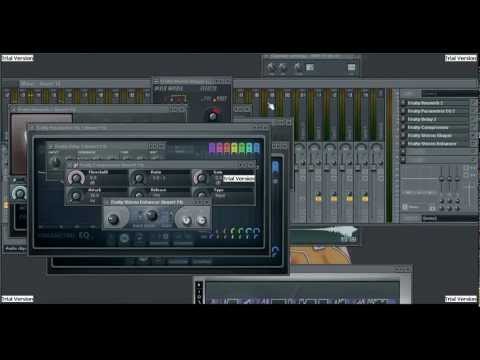Viewport: 480px width, 360px height.
Task: Click the second-from-right white knob in Stereo Enhancer
Action: [x=186, y=220]
